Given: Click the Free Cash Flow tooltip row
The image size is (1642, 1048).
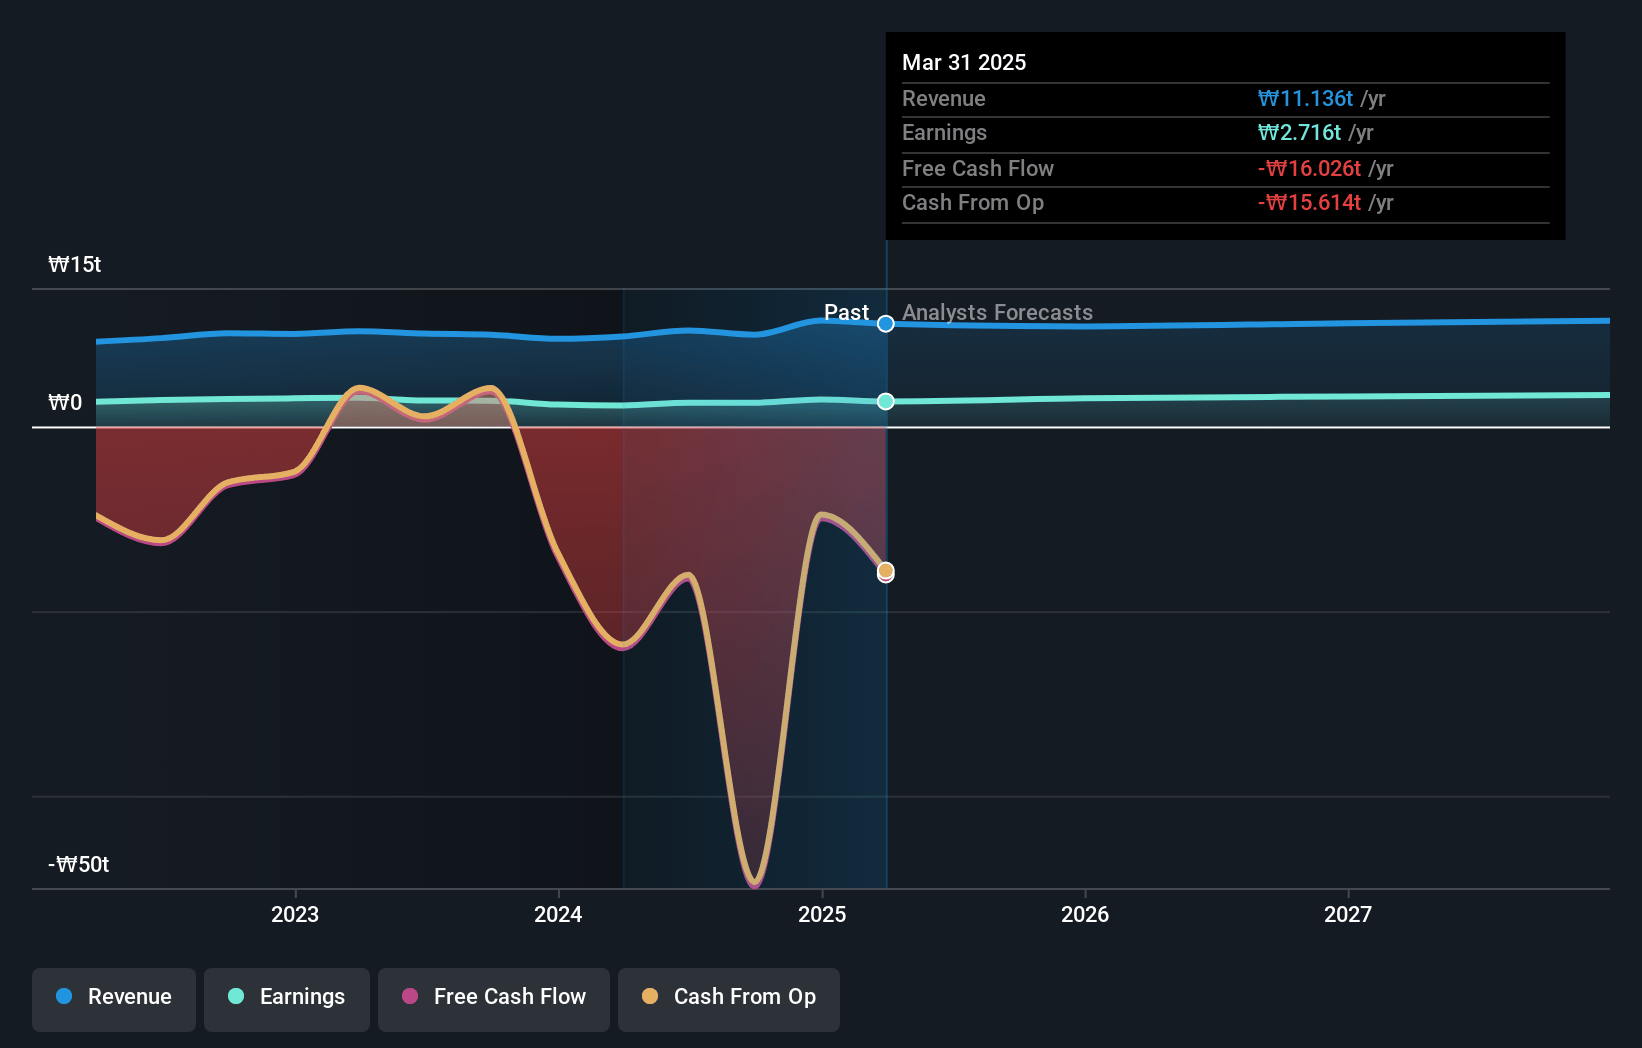Looking at the screenshot, I should (x=1226, y=168).
